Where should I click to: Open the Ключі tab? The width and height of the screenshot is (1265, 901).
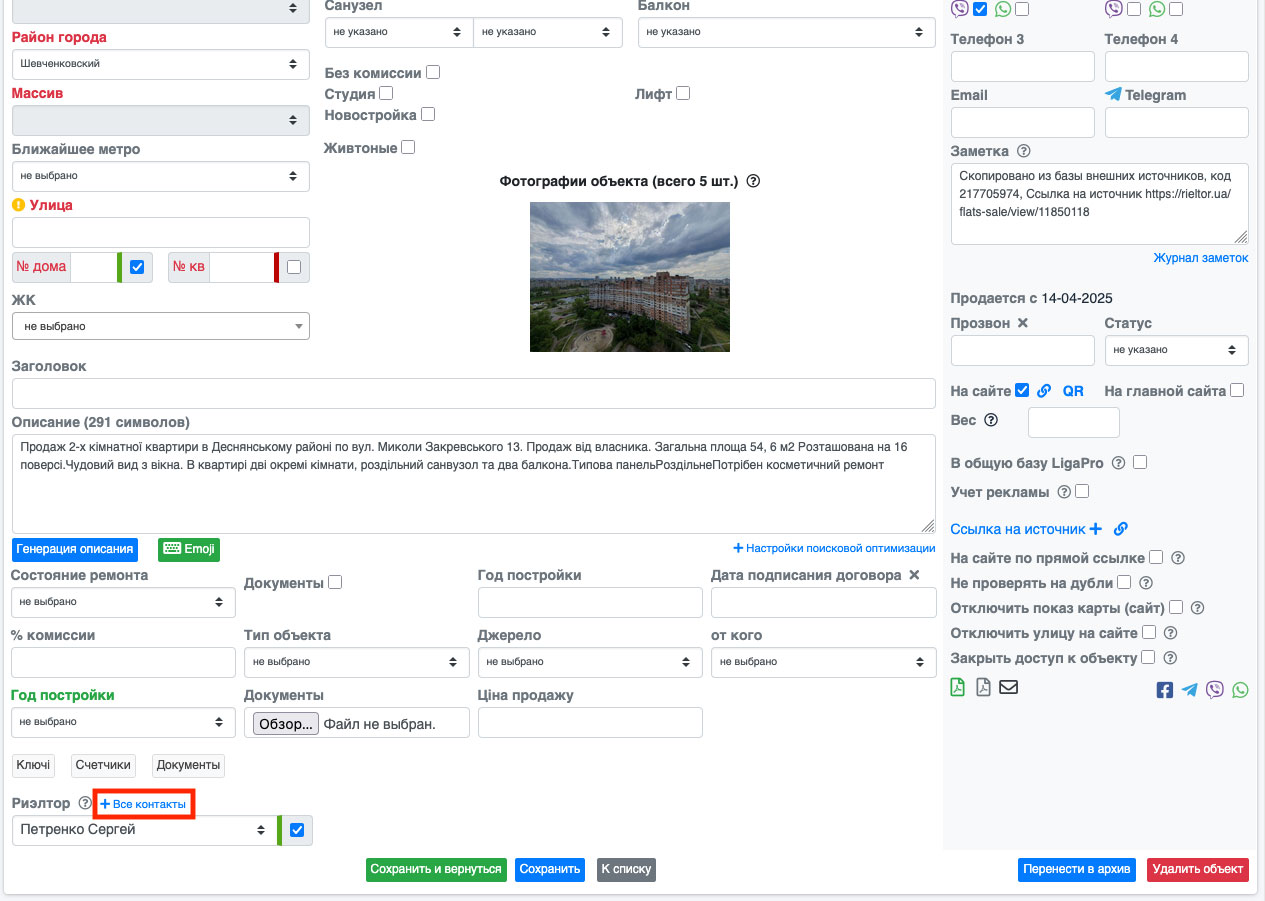coord(33,765)
